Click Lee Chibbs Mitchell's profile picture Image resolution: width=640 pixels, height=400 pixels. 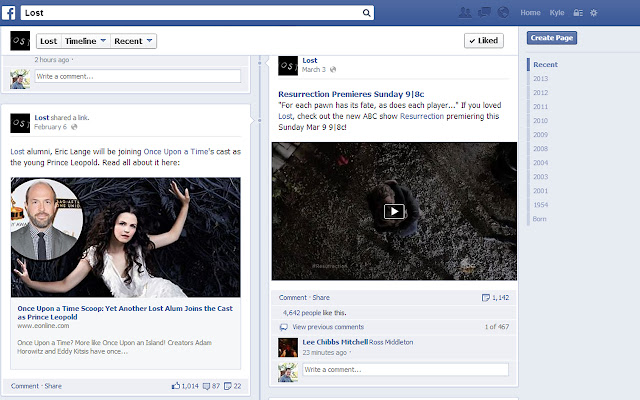[x=288, y=348]
